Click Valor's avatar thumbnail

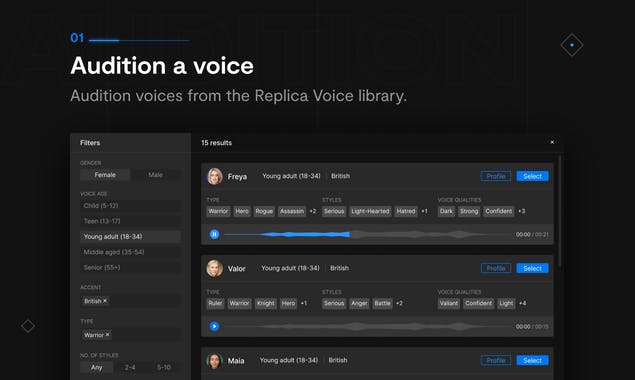pos(215,268)
